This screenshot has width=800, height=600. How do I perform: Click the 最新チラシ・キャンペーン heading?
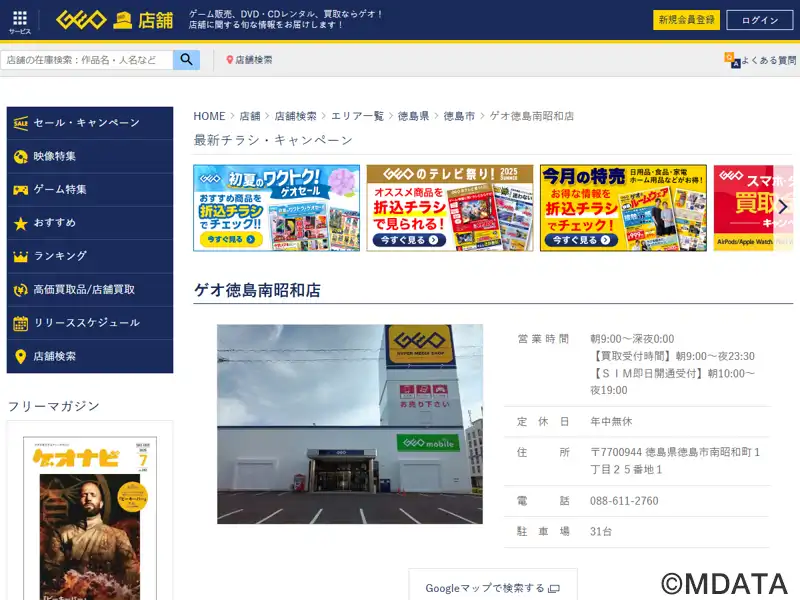(x=273, y=140)
